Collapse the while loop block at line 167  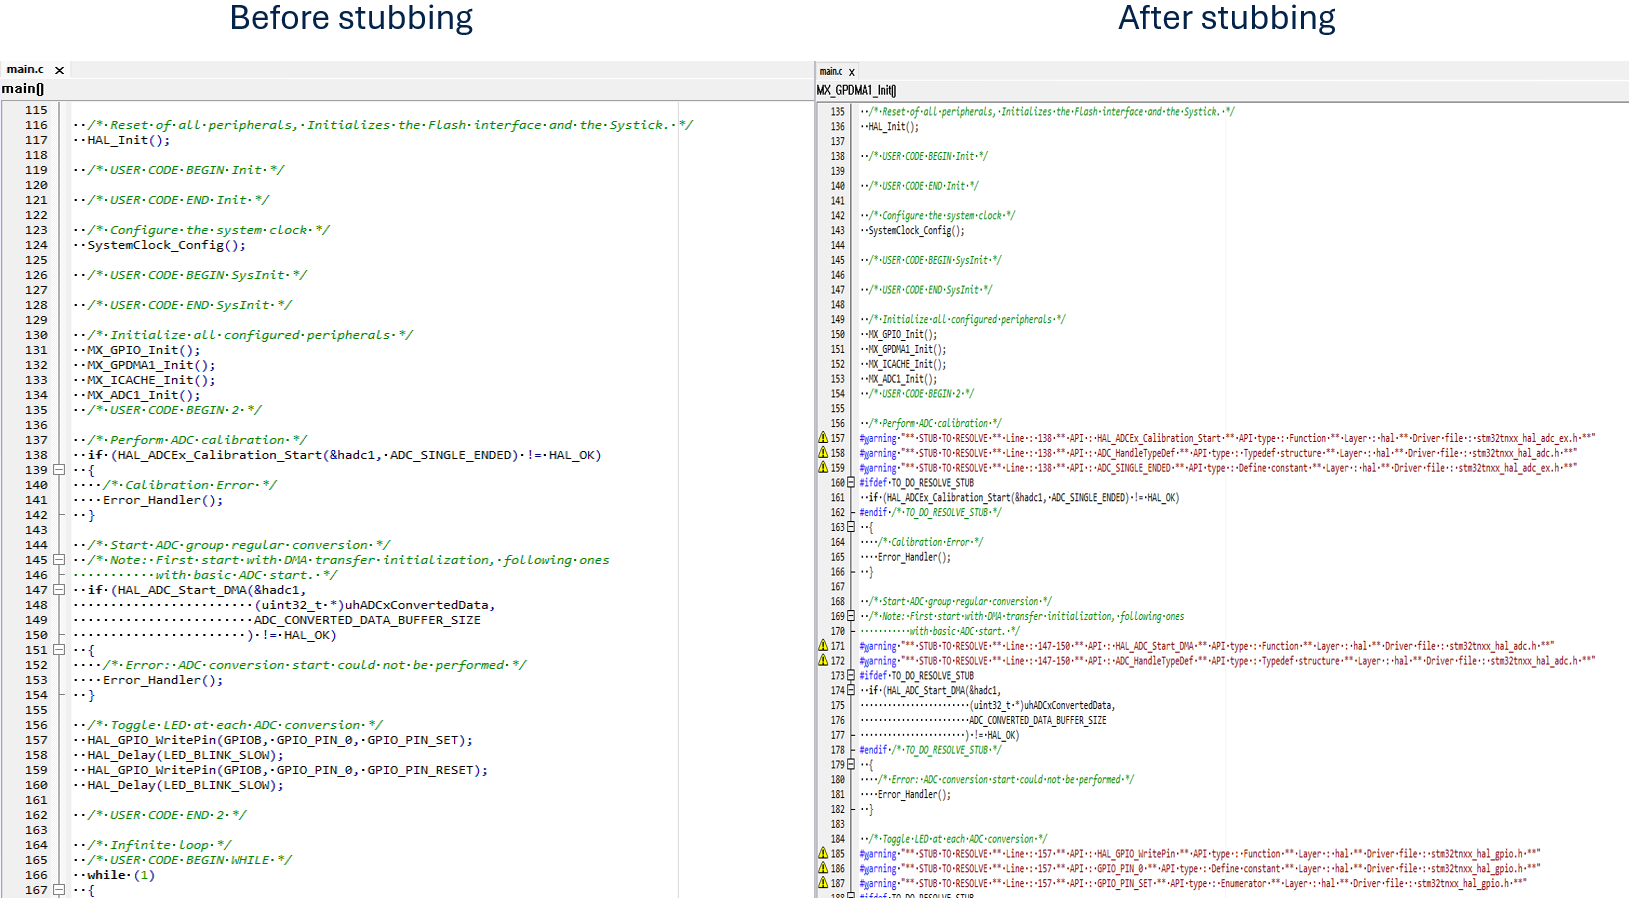coord(59,890)
